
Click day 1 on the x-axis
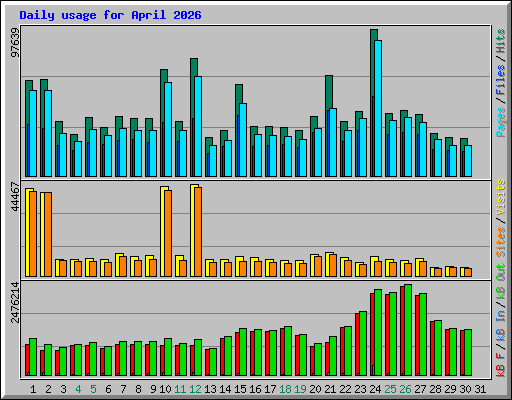coord(33,389)
